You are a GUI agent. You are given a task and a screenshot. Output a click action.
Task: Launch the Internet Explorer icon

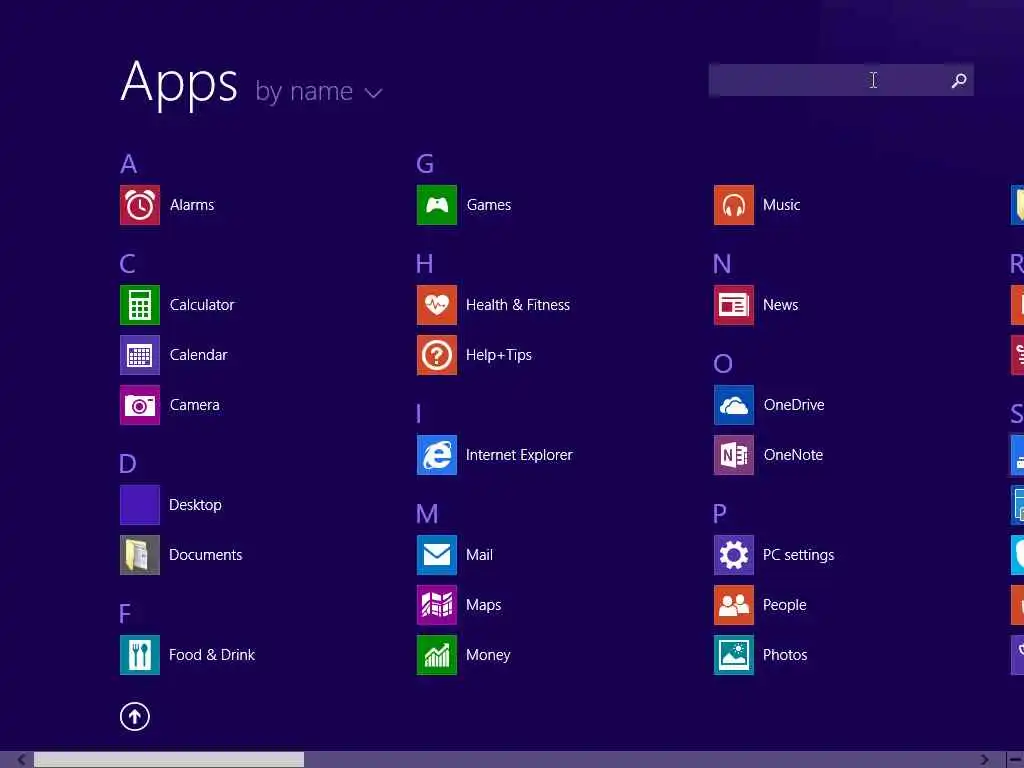(x=437, y=455)
